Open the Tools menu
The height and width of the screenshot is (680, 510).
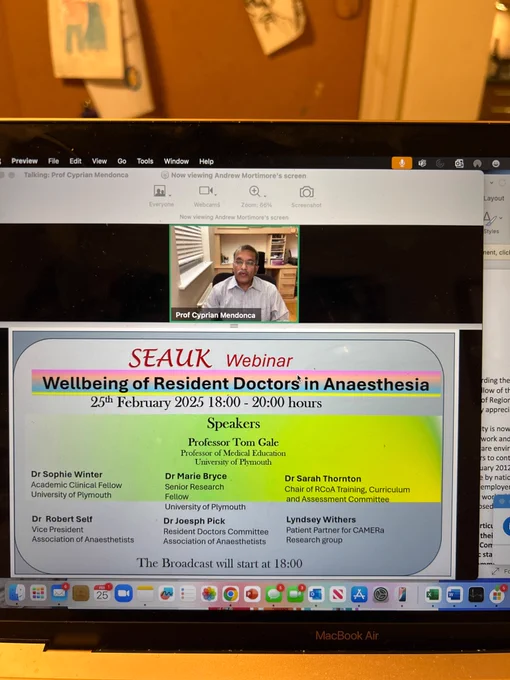pyautogui.click(x=145, y=161)
